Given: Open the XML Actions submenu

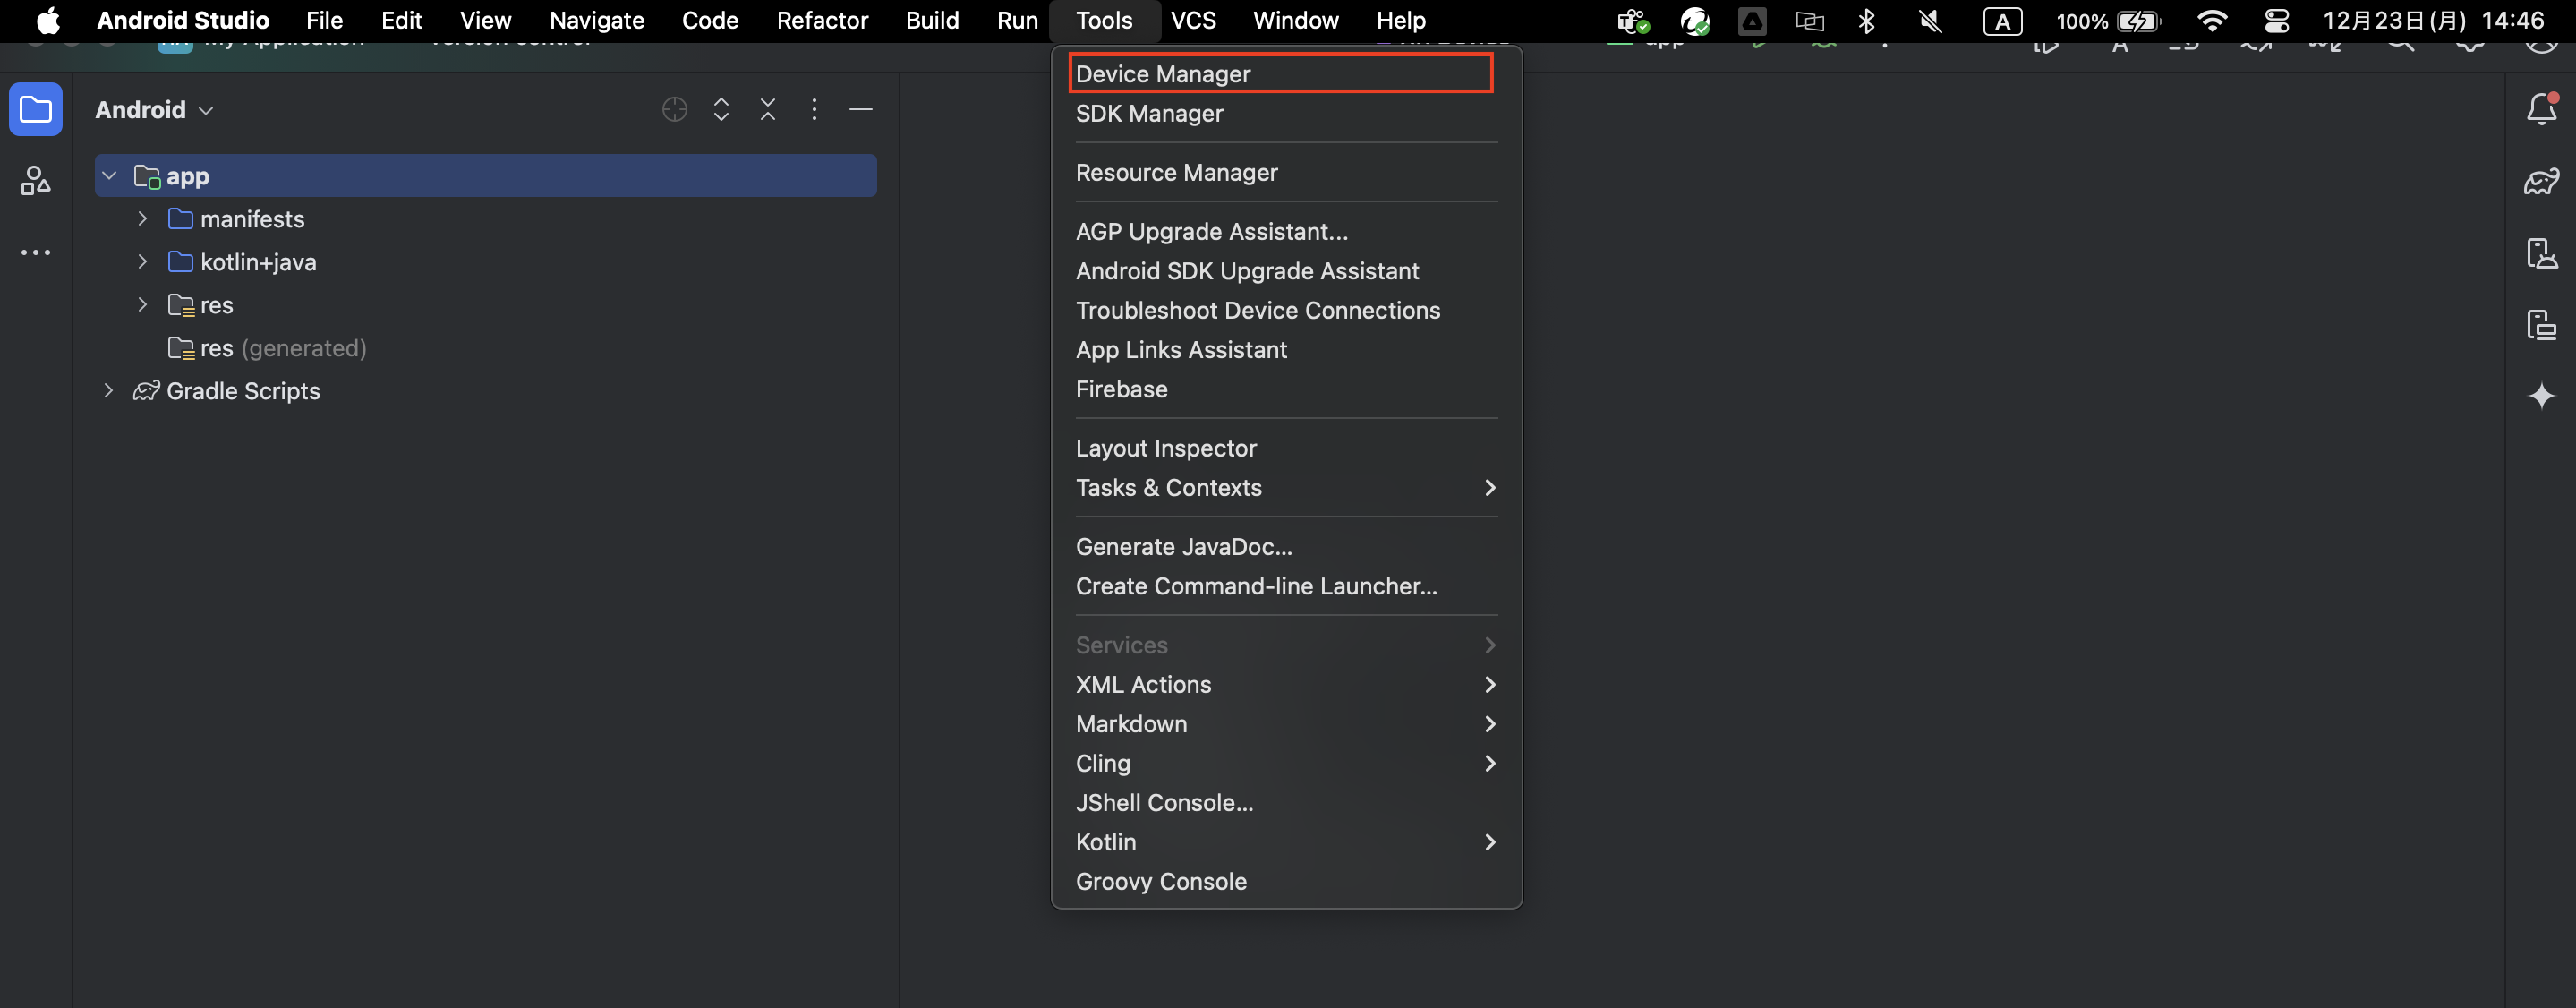Looking at the screenshot, I should pyautogui.click(x=1286, y=685).
